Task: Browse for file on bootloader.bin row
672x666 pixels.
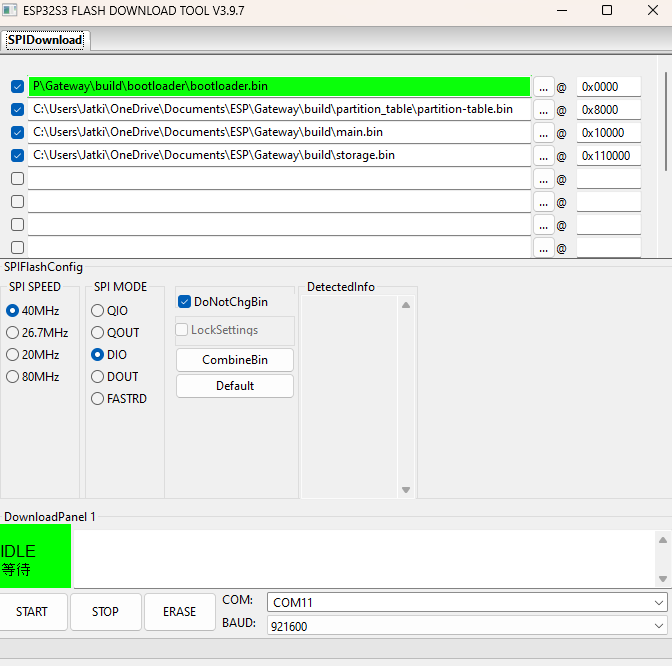Action: pos(543,87)
